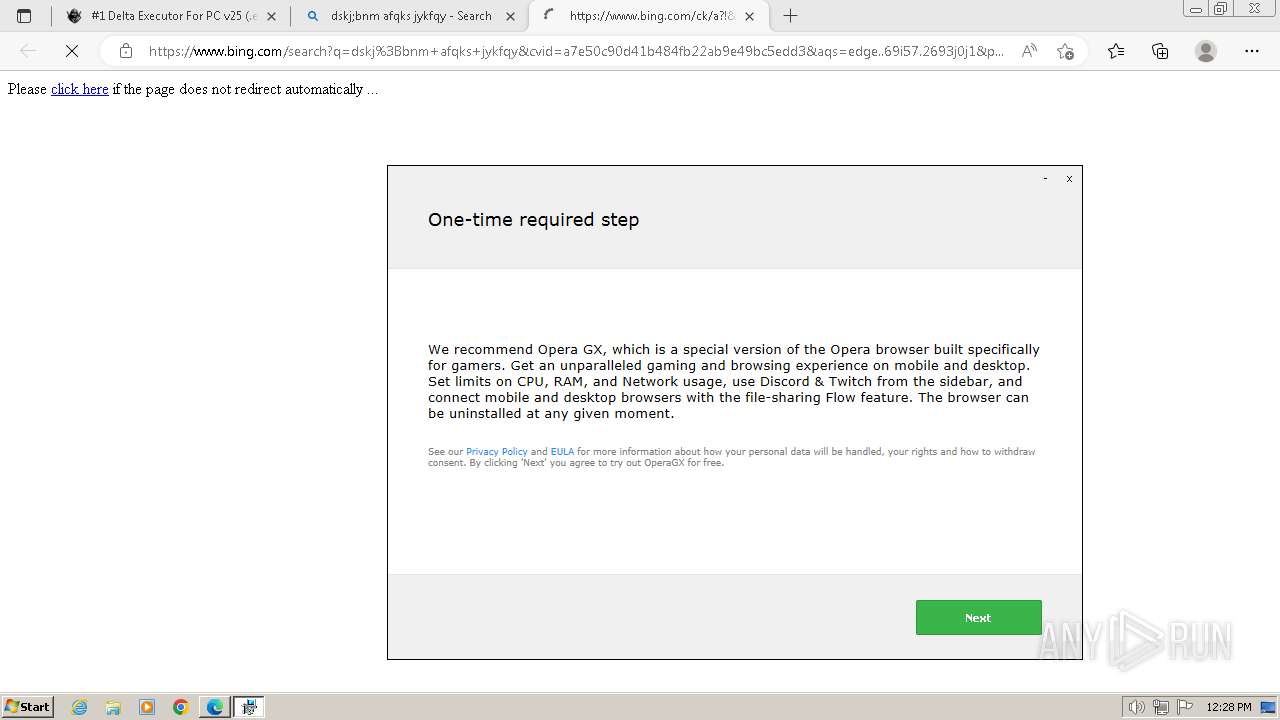
Task: Close the Delta Executor For PC tab
Action: (271, 16)
